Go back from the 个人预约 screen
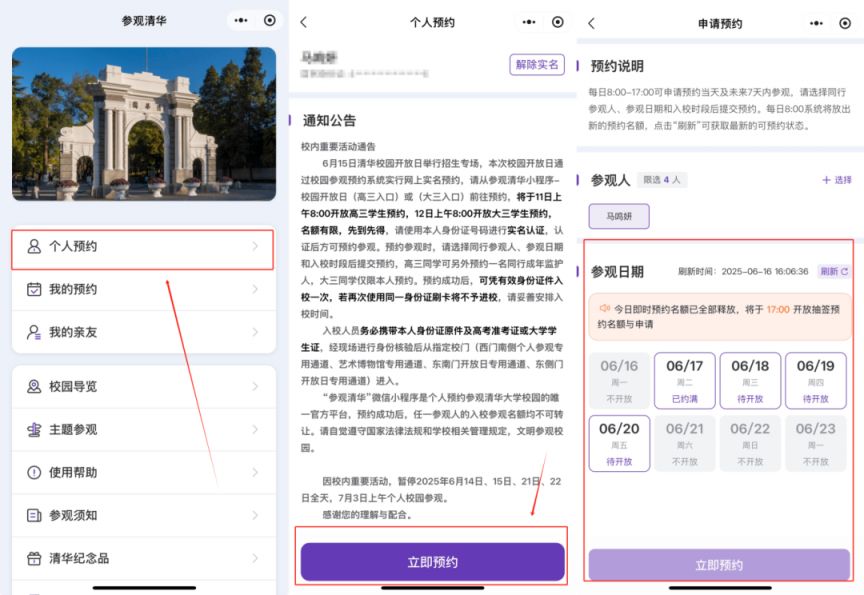Image resolution: width=864 pixels, height=595 pixels. coord(304,22)
